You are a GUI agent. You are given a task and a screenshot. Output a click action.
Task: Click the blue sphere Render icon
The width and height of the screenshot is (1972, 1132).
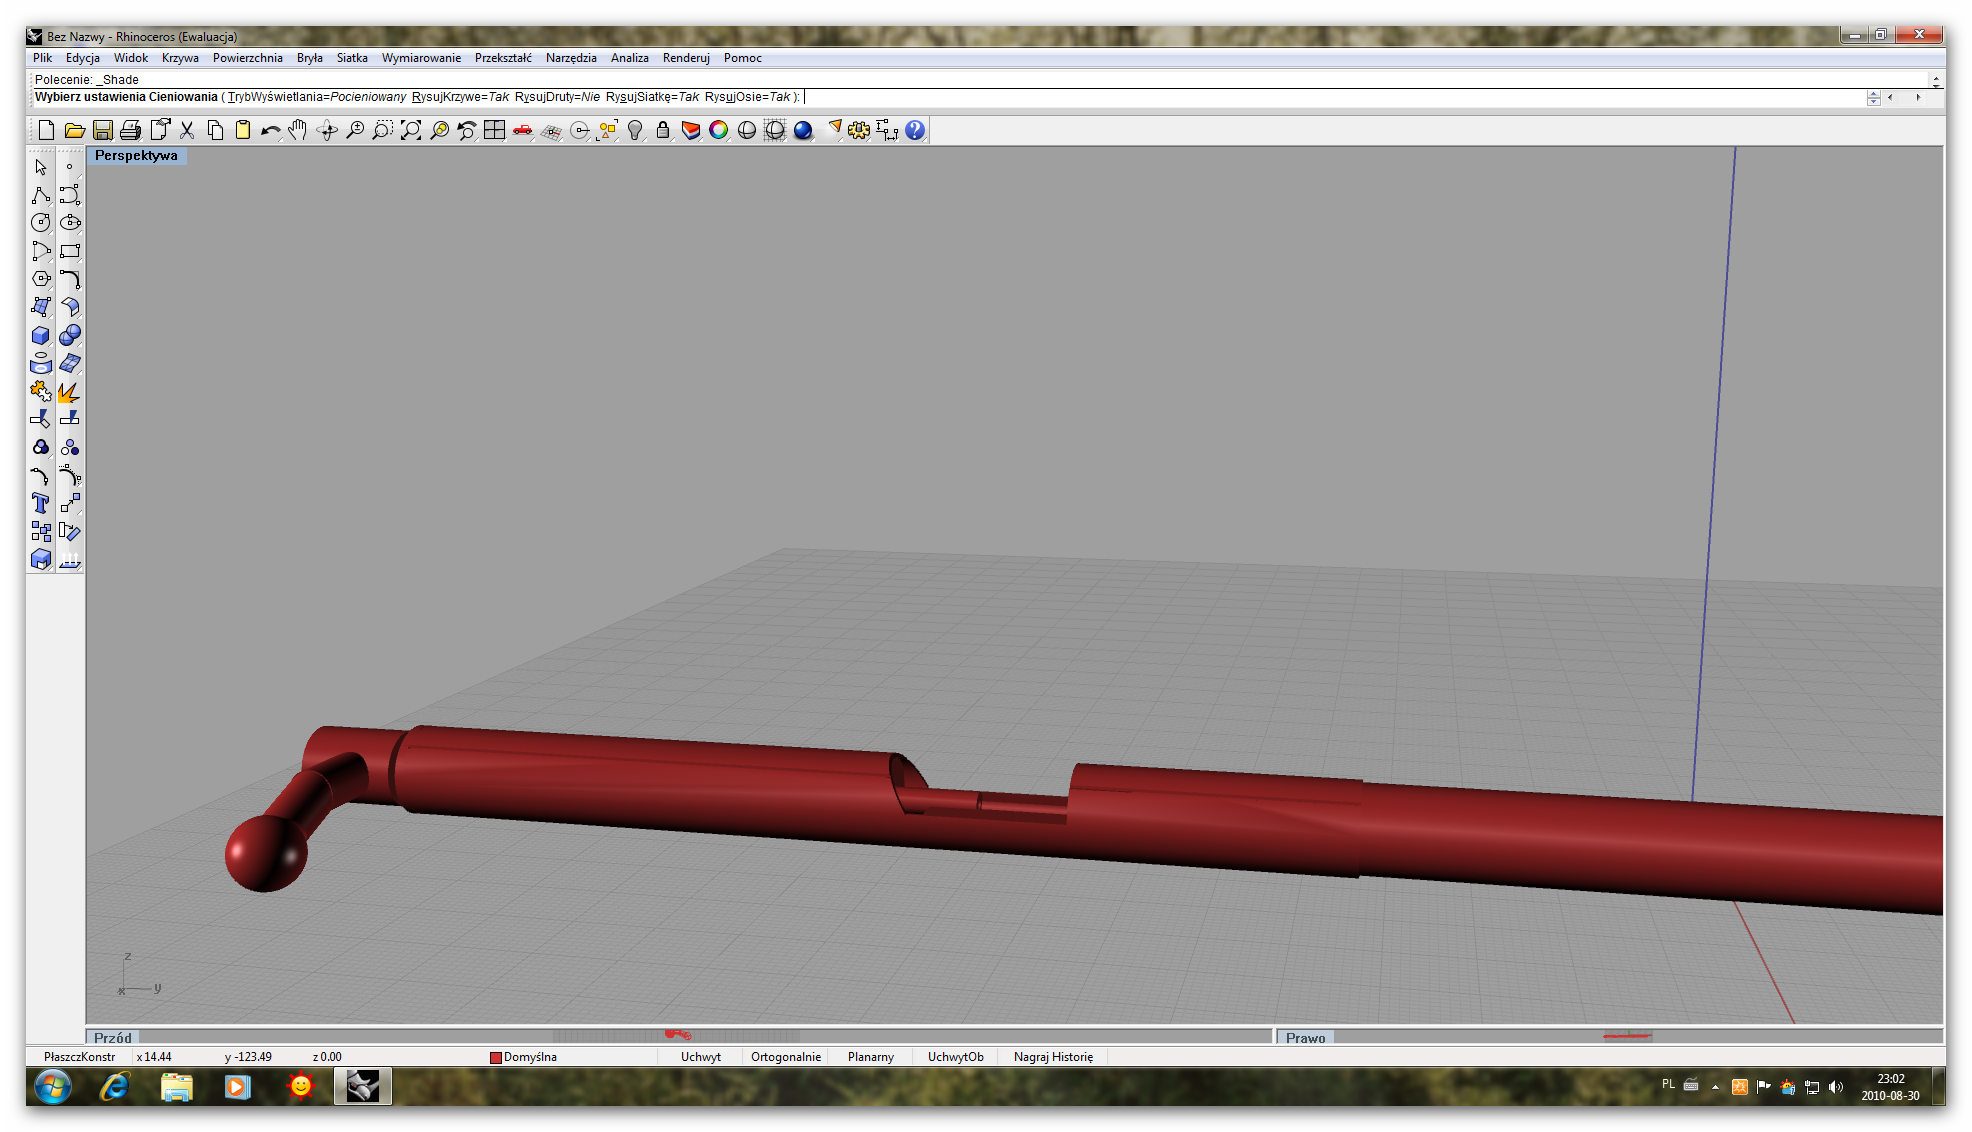tap(803, 130)
